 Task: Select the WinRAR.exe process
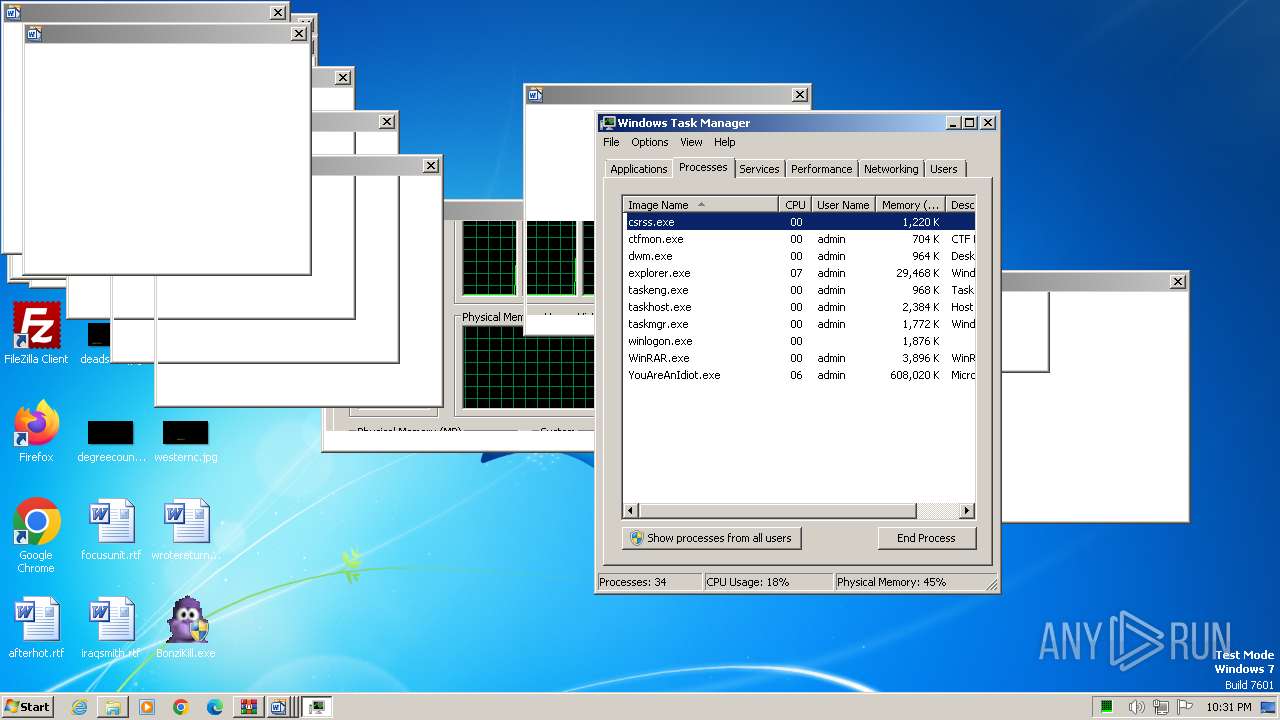point(799,358)
